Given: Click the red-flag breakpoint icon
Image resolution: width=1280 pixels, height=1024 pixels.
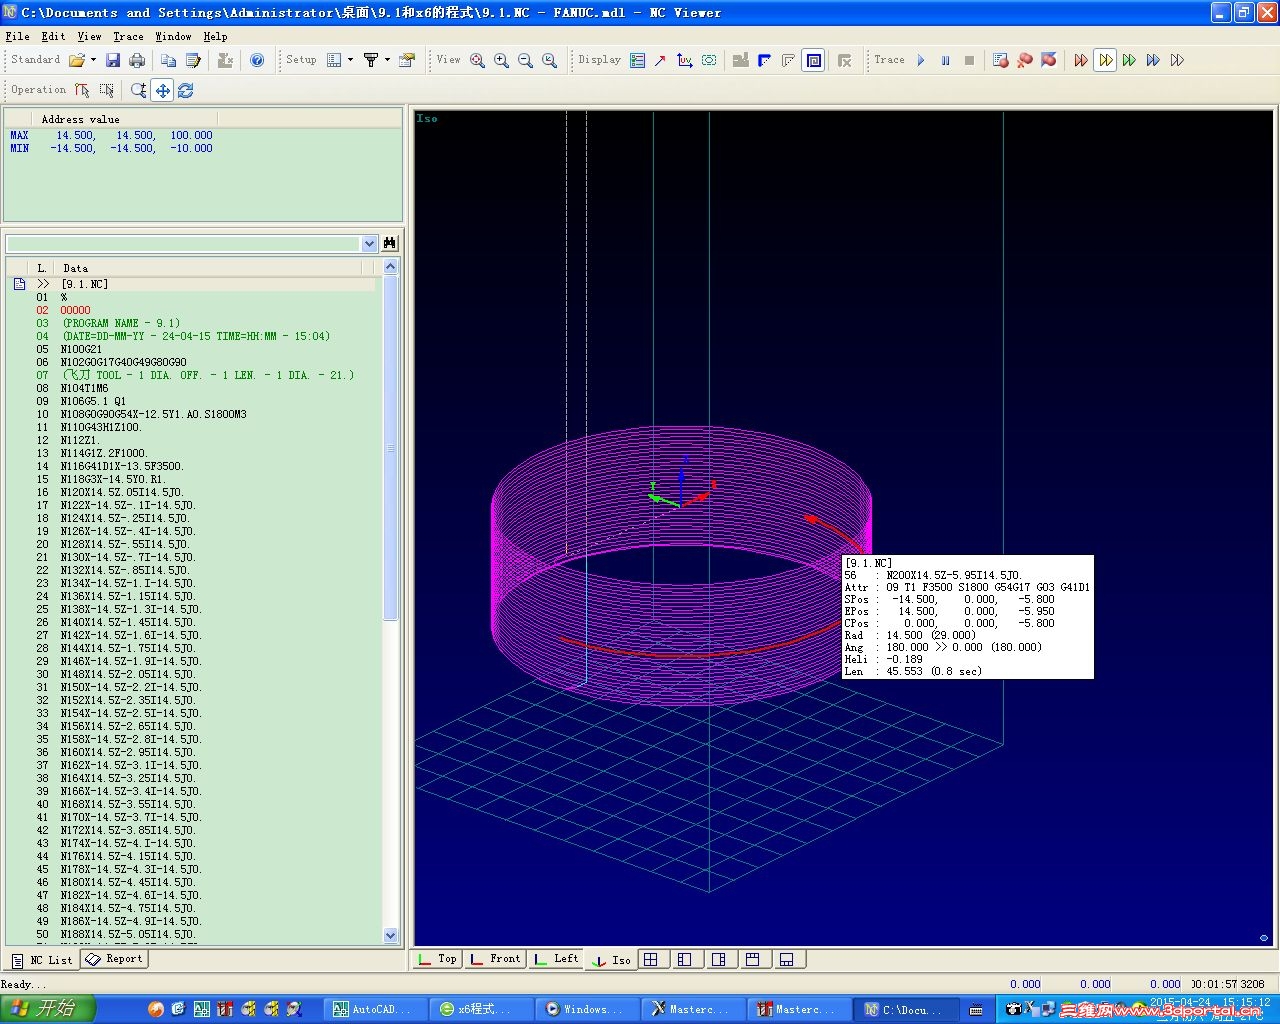Looking at the screenshot, I should 1049,60.
